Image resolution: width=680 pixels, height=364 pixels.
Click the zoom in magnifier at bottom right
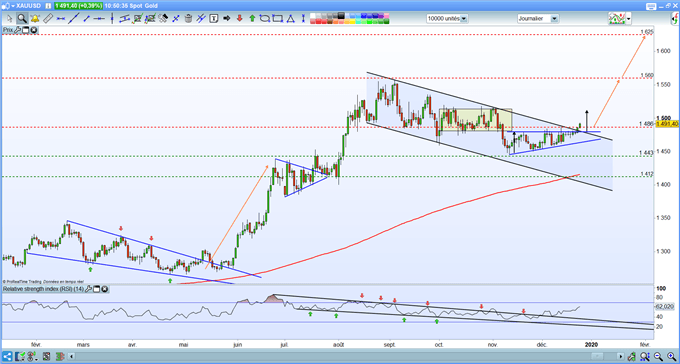click(671, 357)
